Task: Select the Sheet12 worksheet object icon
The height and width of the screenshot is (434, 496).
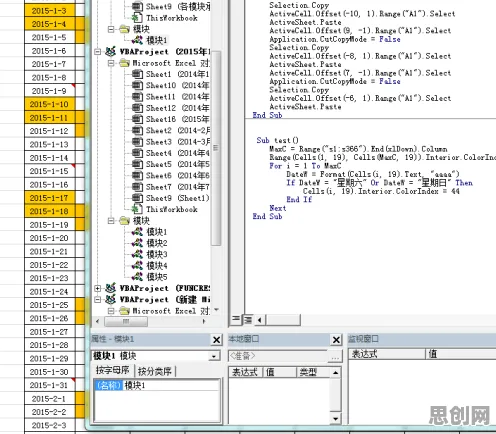Action: click(x=137, y=108)
